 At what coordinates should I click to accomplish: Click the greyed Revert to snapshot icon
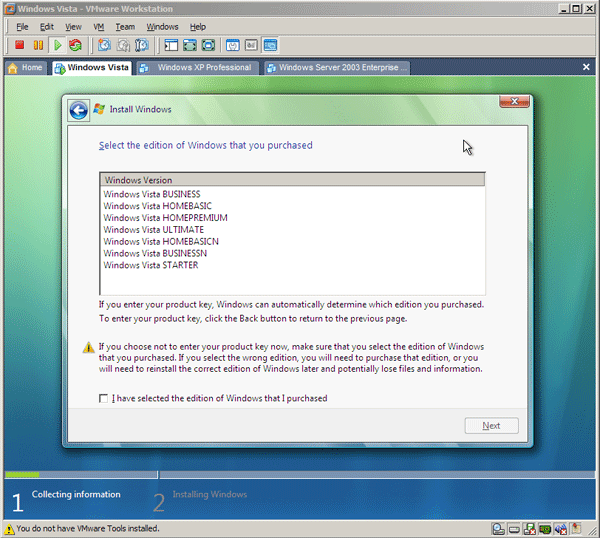[123, 45]
